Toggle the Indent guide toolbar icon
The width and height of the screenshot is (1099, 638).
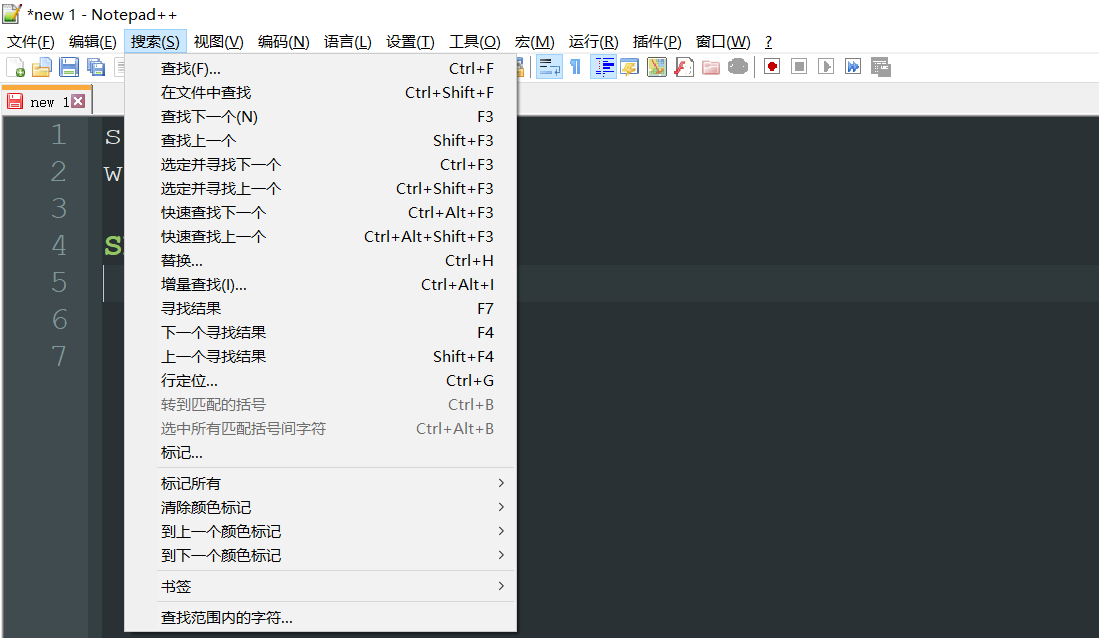(x=603, y=67)
